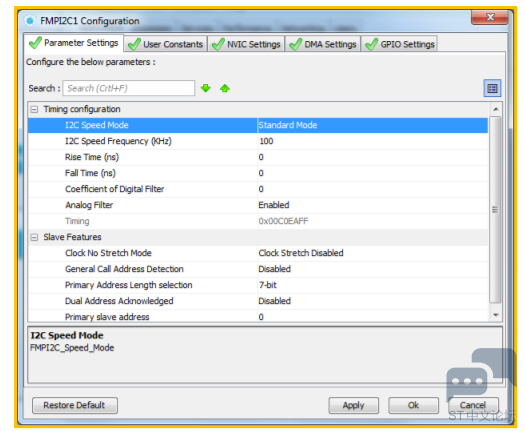Click the FMPI2C1 Configuration title icon
This screenshot has height=431, width=525.
pyautogui.click(x=30, y=21)
